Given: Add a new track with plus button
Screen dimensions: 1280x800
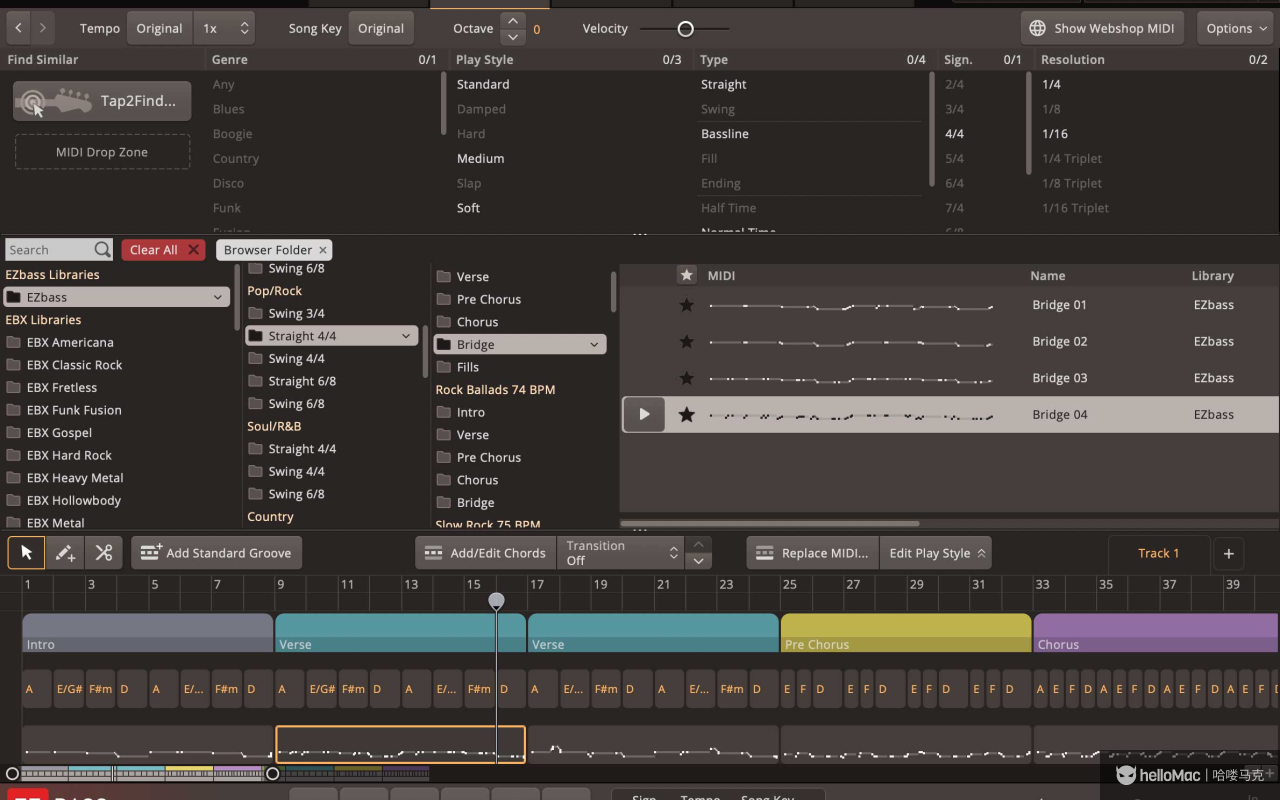Looking at the screenshot, I should coord(1229,553).
